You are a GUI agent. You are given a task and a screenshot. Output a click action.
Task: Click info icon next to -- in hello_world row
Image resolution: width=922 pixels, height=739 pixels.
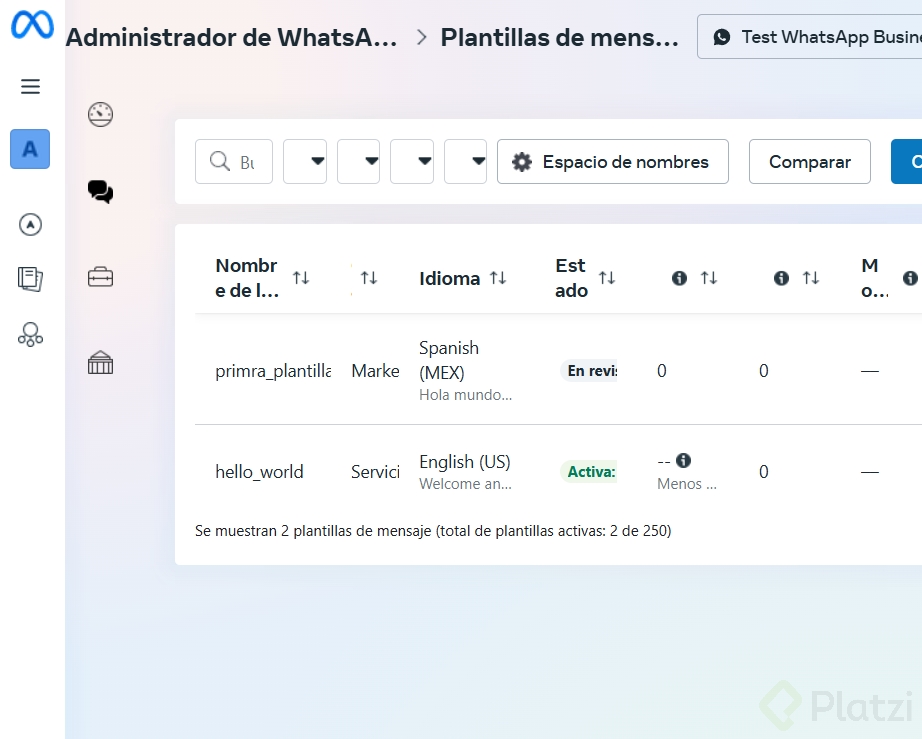click(683, 460)
